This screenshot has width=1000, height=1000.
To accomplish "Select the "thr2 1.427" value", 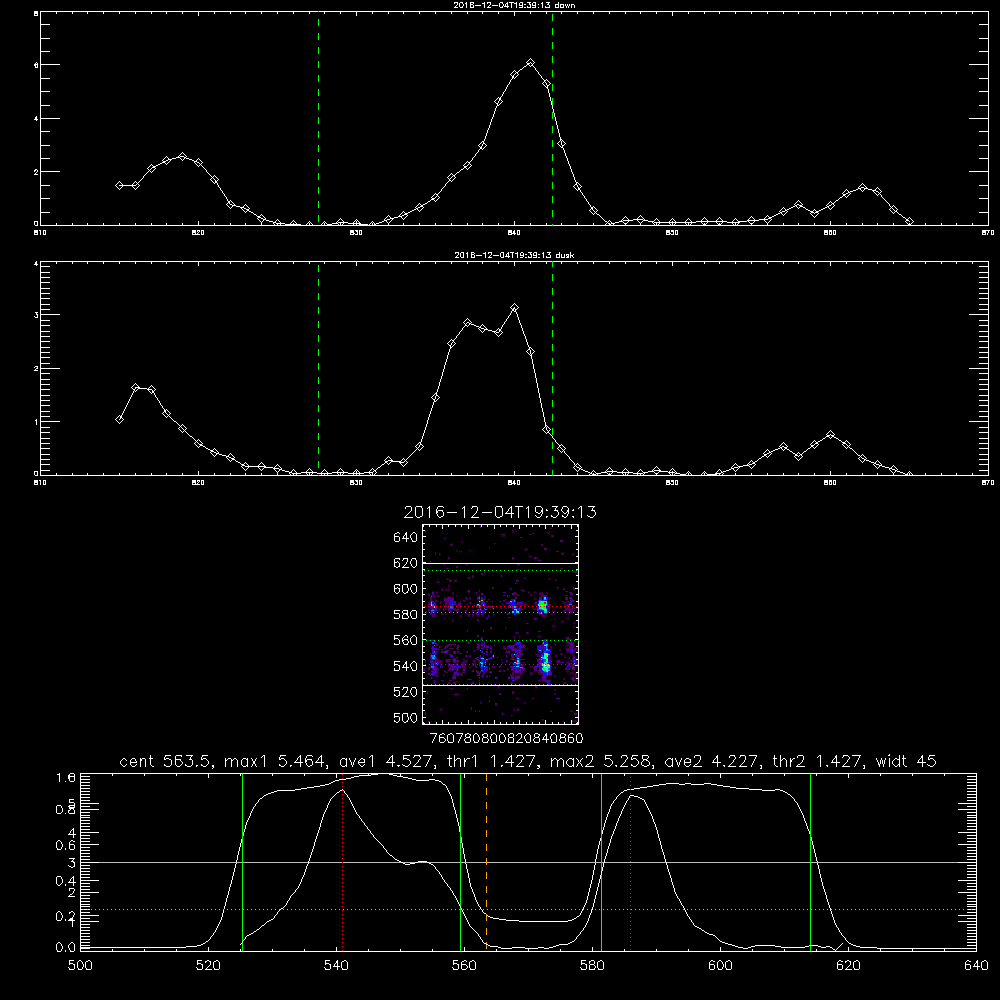I will [817, 761].
